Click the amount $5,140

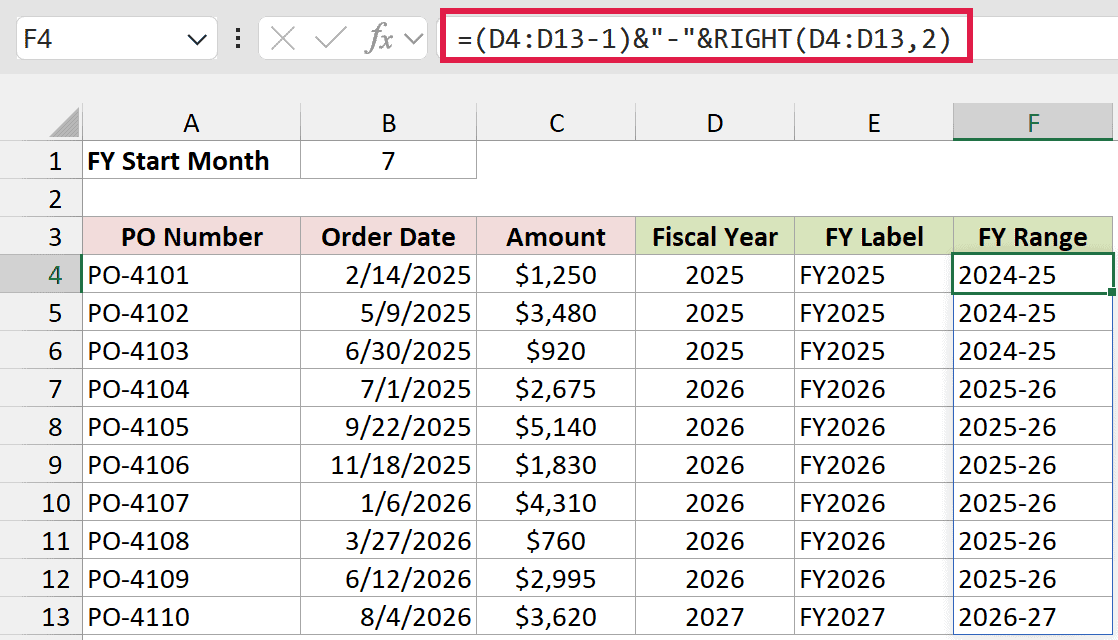pos(556,426)
